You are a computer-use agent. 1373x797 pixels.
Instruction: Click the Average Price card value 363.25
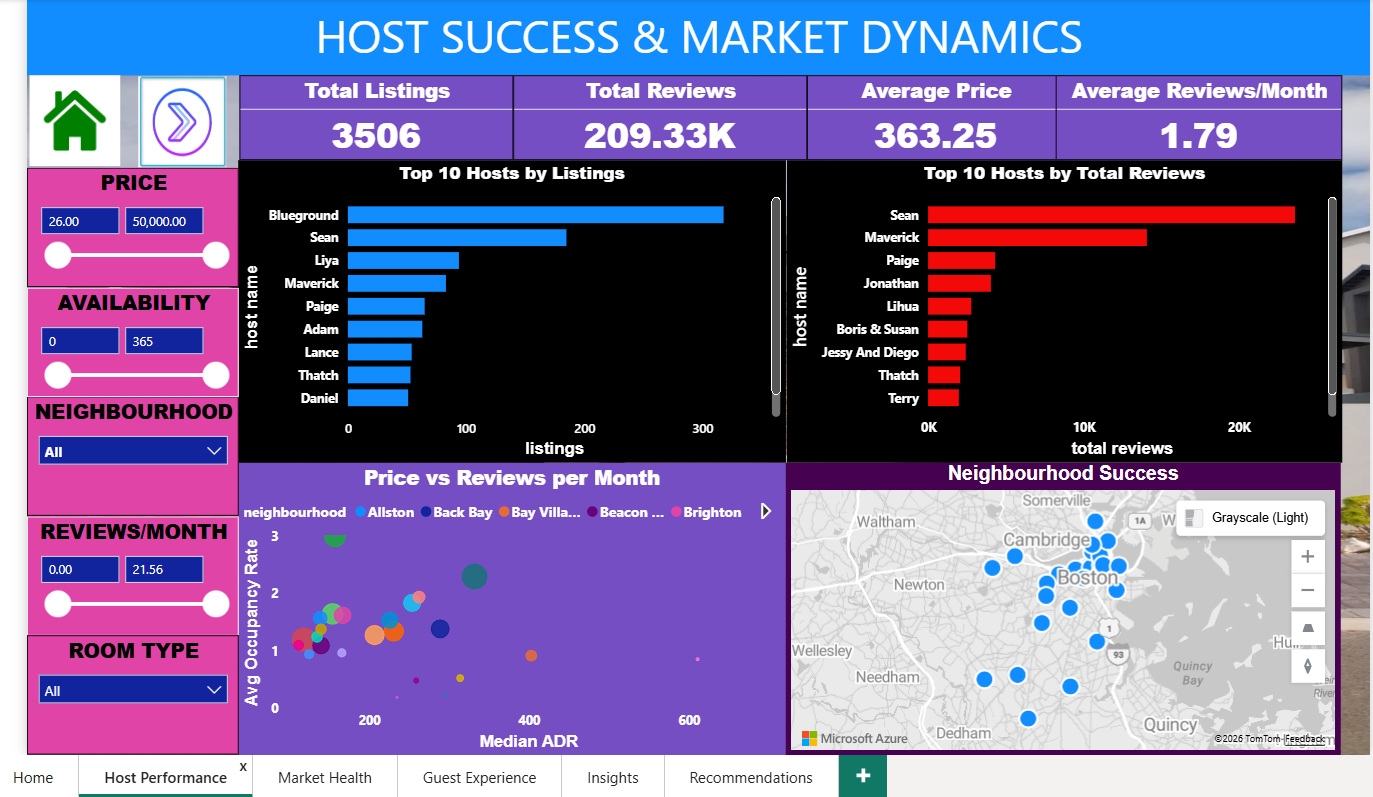tap(935, 136)
